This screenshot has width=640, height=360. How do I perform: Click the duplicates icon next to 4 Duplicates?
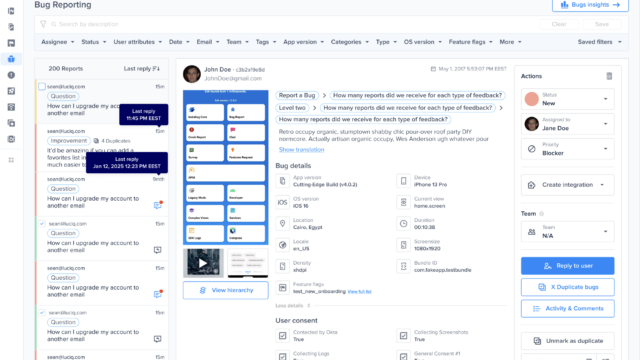coord(96,141)
